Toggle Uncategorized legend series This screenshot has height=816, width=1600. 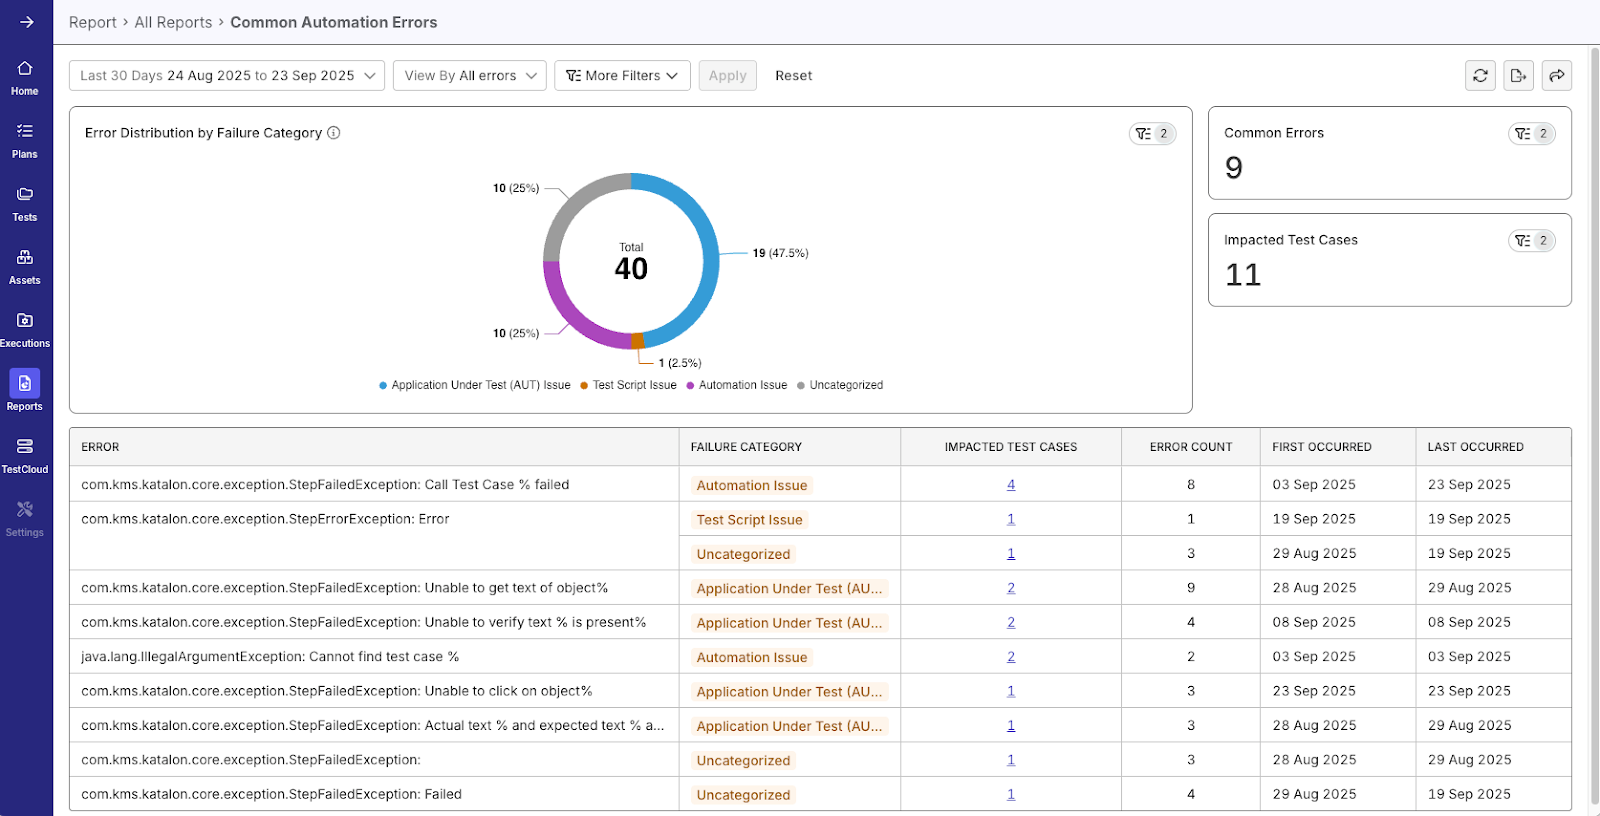tap(845, 385)
